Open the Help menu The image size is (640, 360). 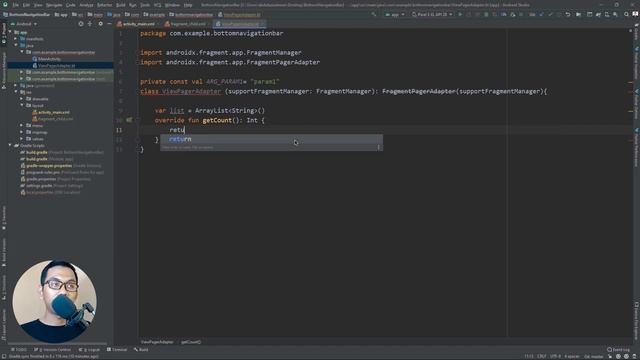188,5
